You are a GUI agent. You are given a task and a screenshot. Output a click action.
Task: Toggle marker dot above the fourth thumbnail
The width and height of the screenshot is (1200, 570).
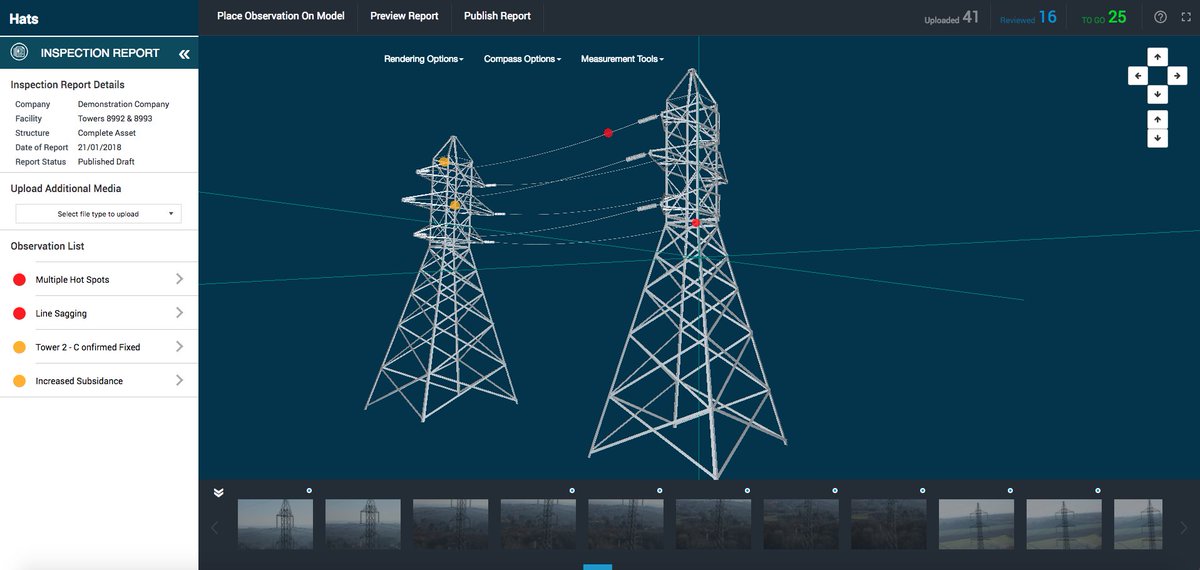572,490
